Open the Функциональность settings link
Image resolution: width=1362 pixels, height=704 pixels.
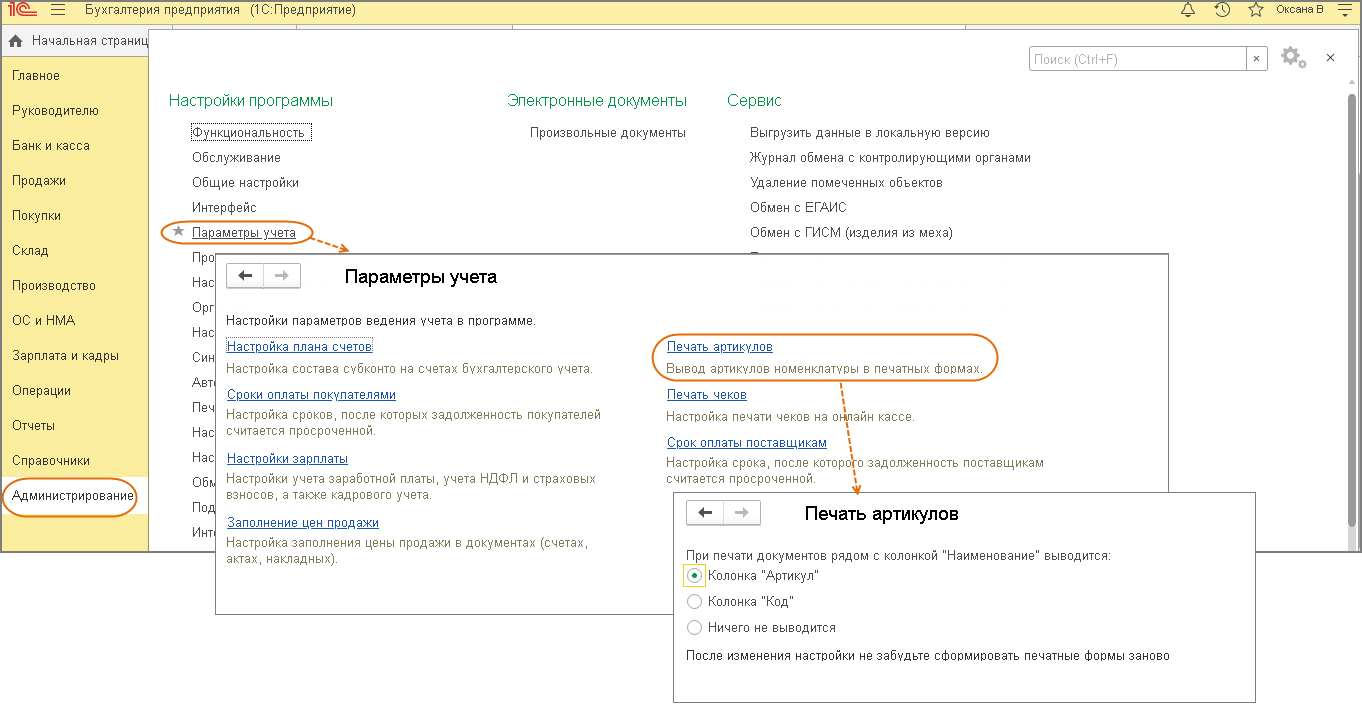pos(248,132)
